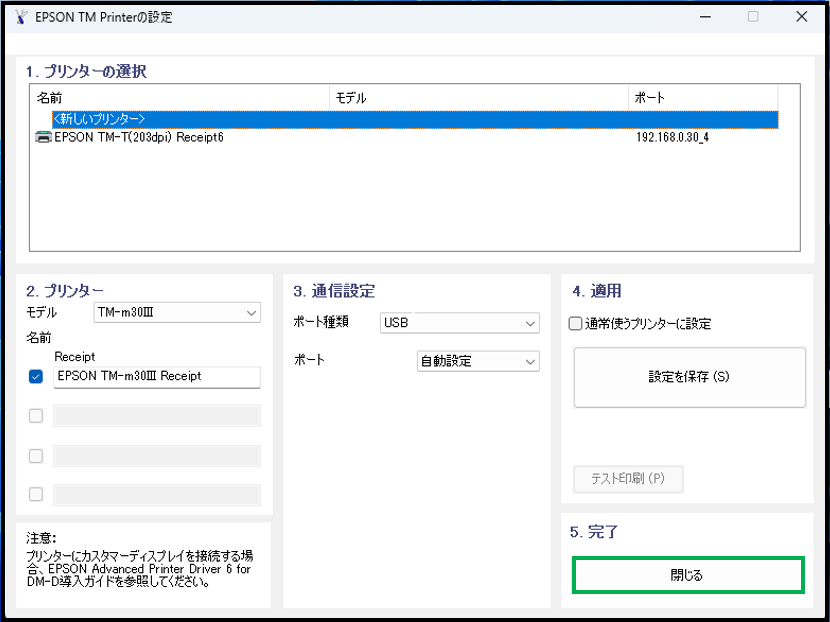Tick the fourth empty printer name checkbox
The height and width of the screenshot is (622, 830).
(36, 494)
